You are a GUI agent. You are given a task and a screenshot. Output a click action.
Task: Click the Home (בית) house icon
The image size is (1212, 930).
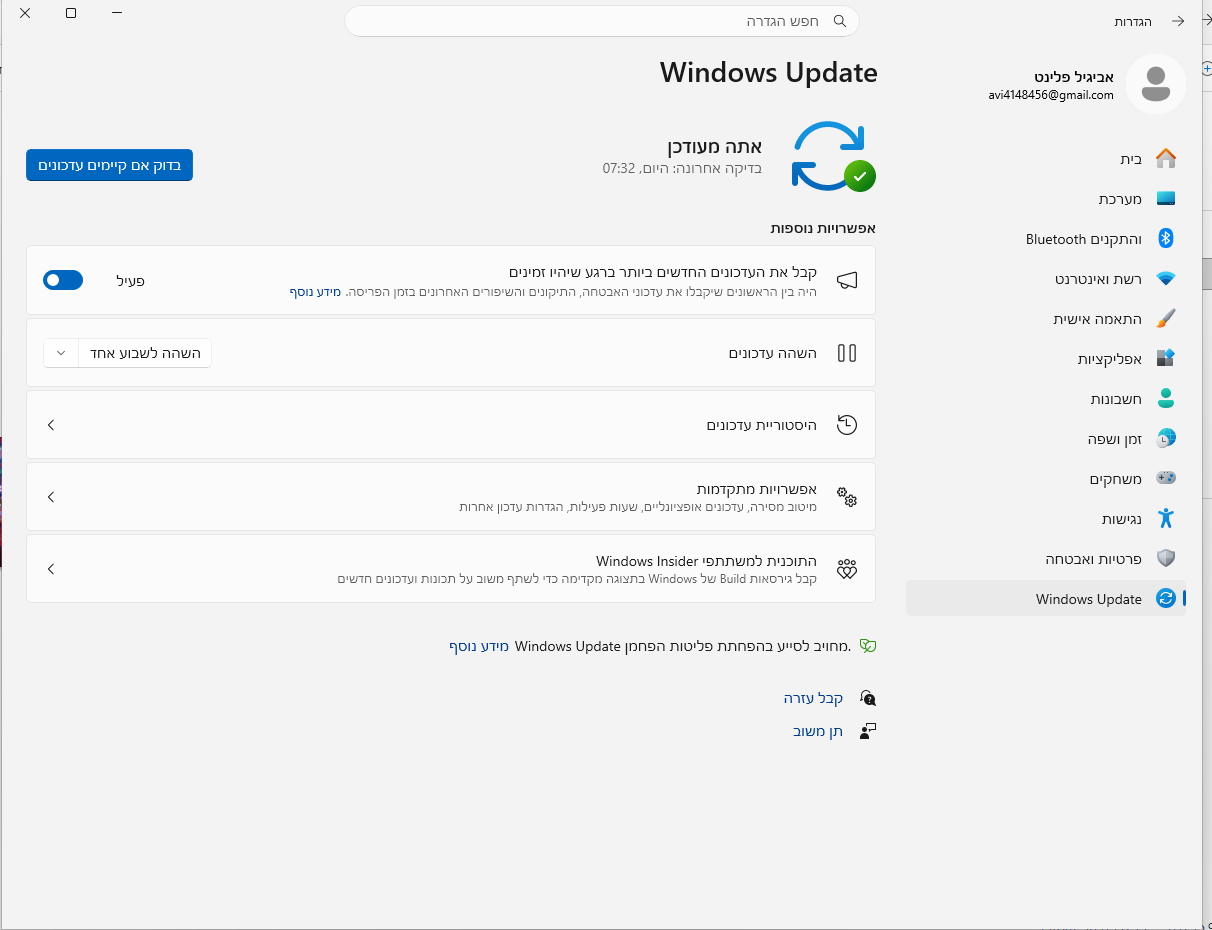pyautogui.click(x=1165, y=159)
